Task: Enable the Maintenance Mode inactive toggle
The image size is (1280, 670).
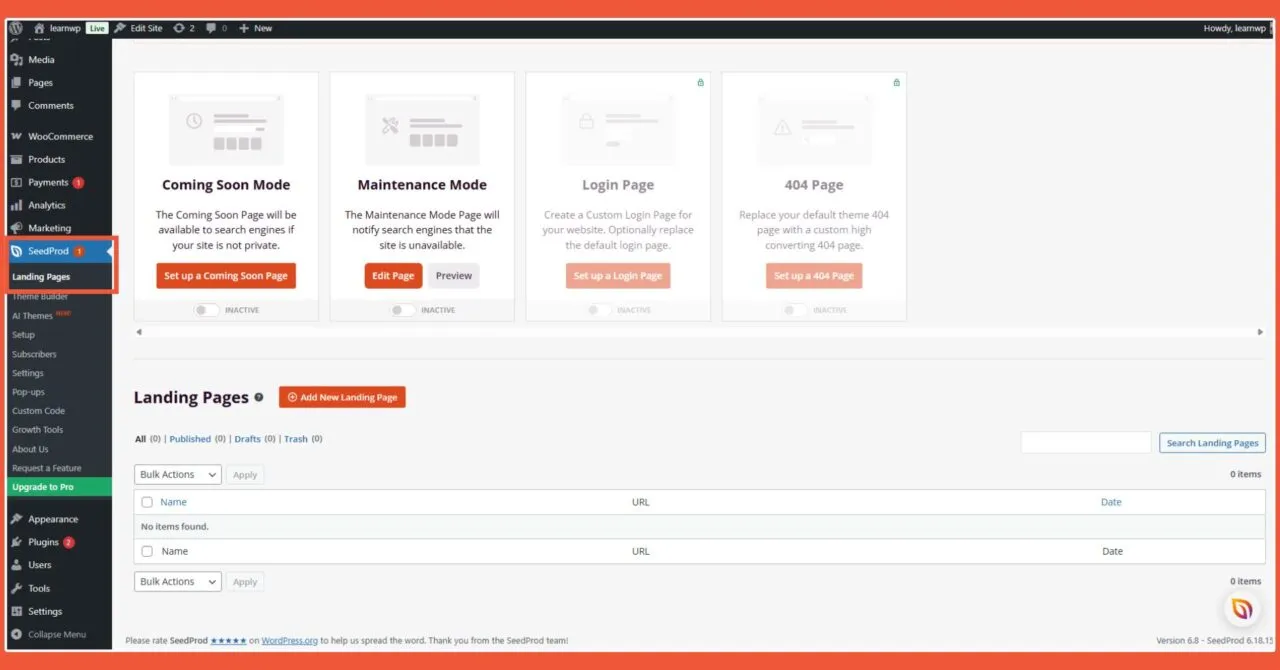Action: pos(403,310)
